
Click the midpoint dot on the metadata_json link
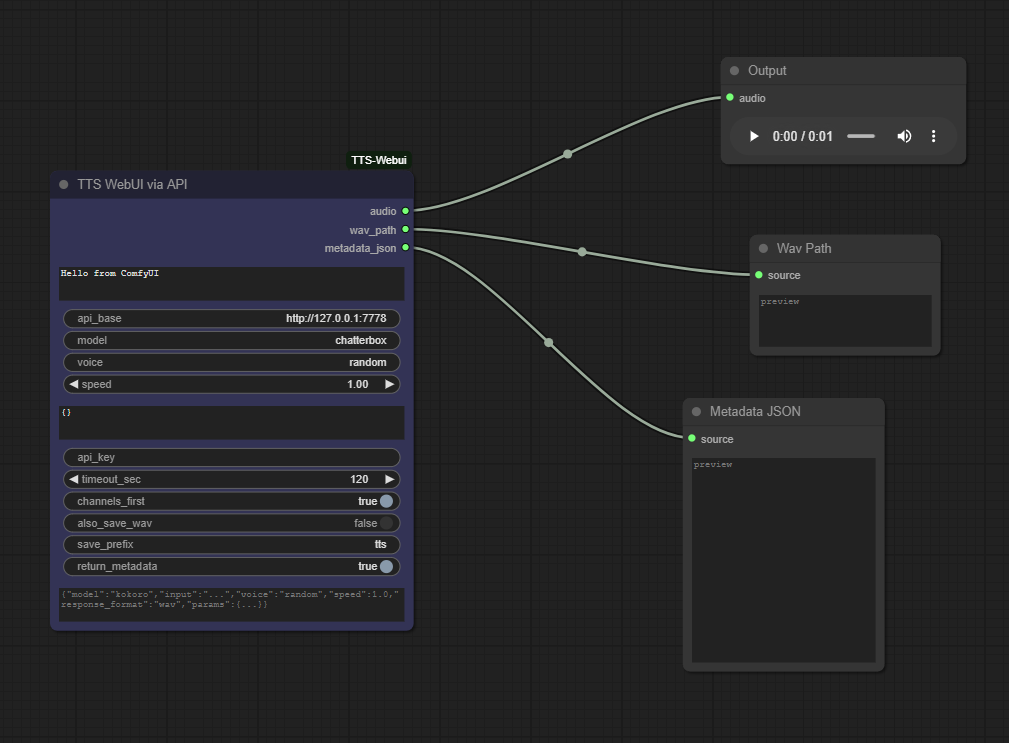point(549,342)
